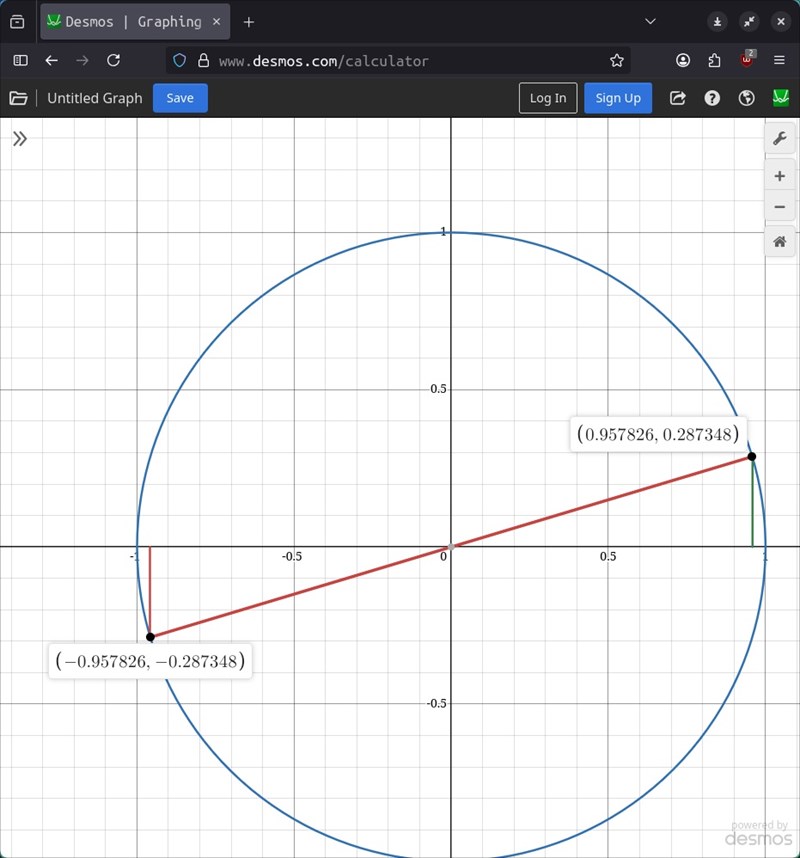The image size is (800, 858).
Task: Open the language globe menu
Action: [746, 98]
